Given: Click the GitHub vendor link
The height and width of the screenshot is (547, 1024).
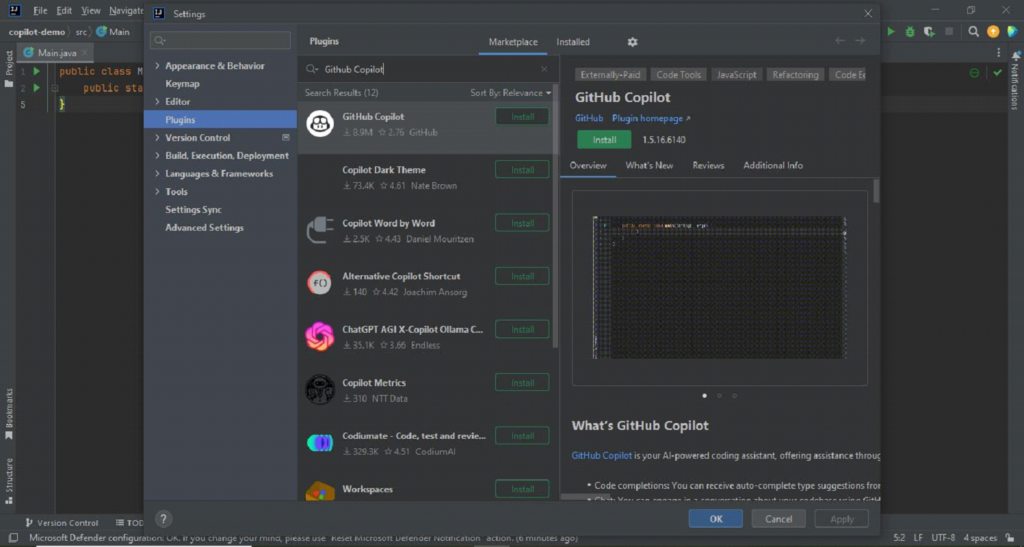Looking at the screenshot, I should point(588,118).
